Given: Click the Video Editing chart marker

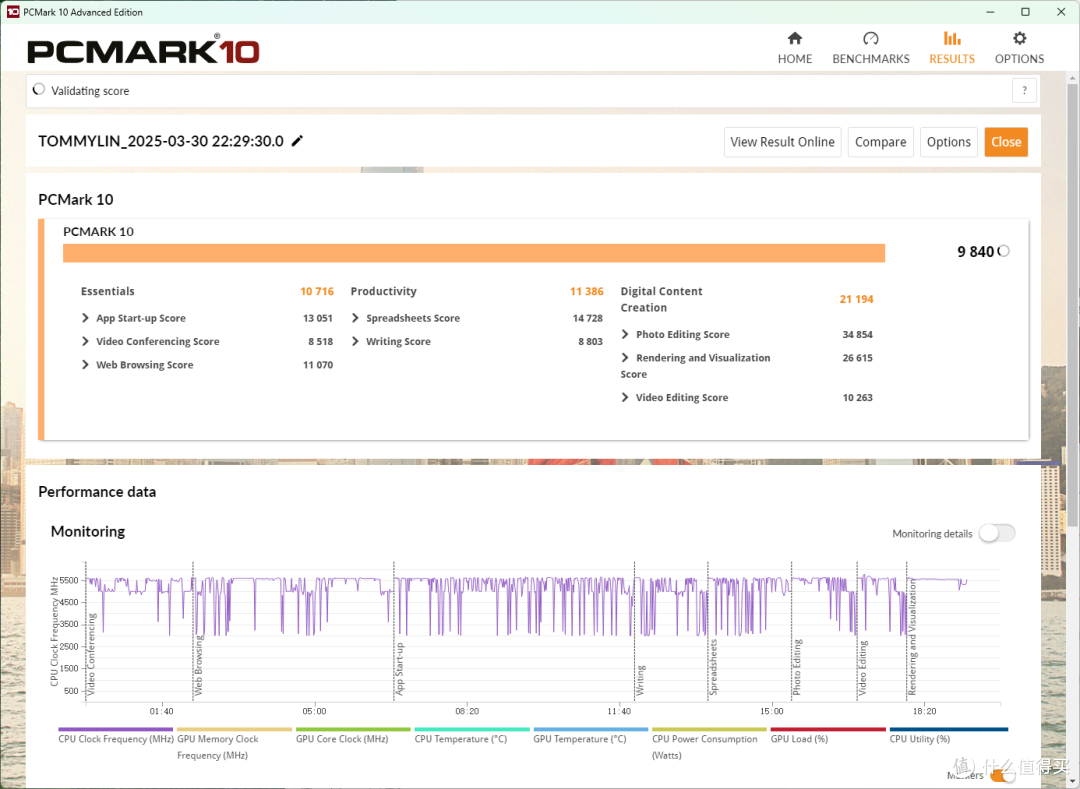Looking at the screenshot, I should [862, 668].
